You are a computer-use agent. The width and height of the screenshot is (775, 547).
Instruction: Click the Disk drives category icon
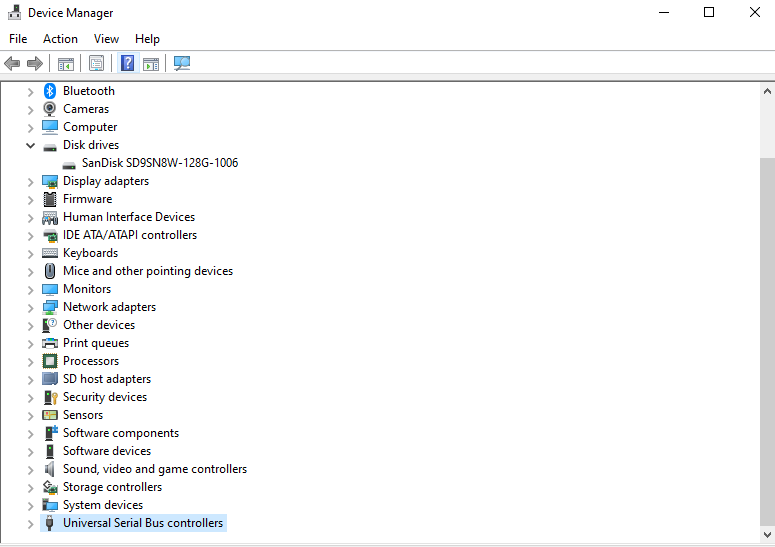tap(50, 147)
